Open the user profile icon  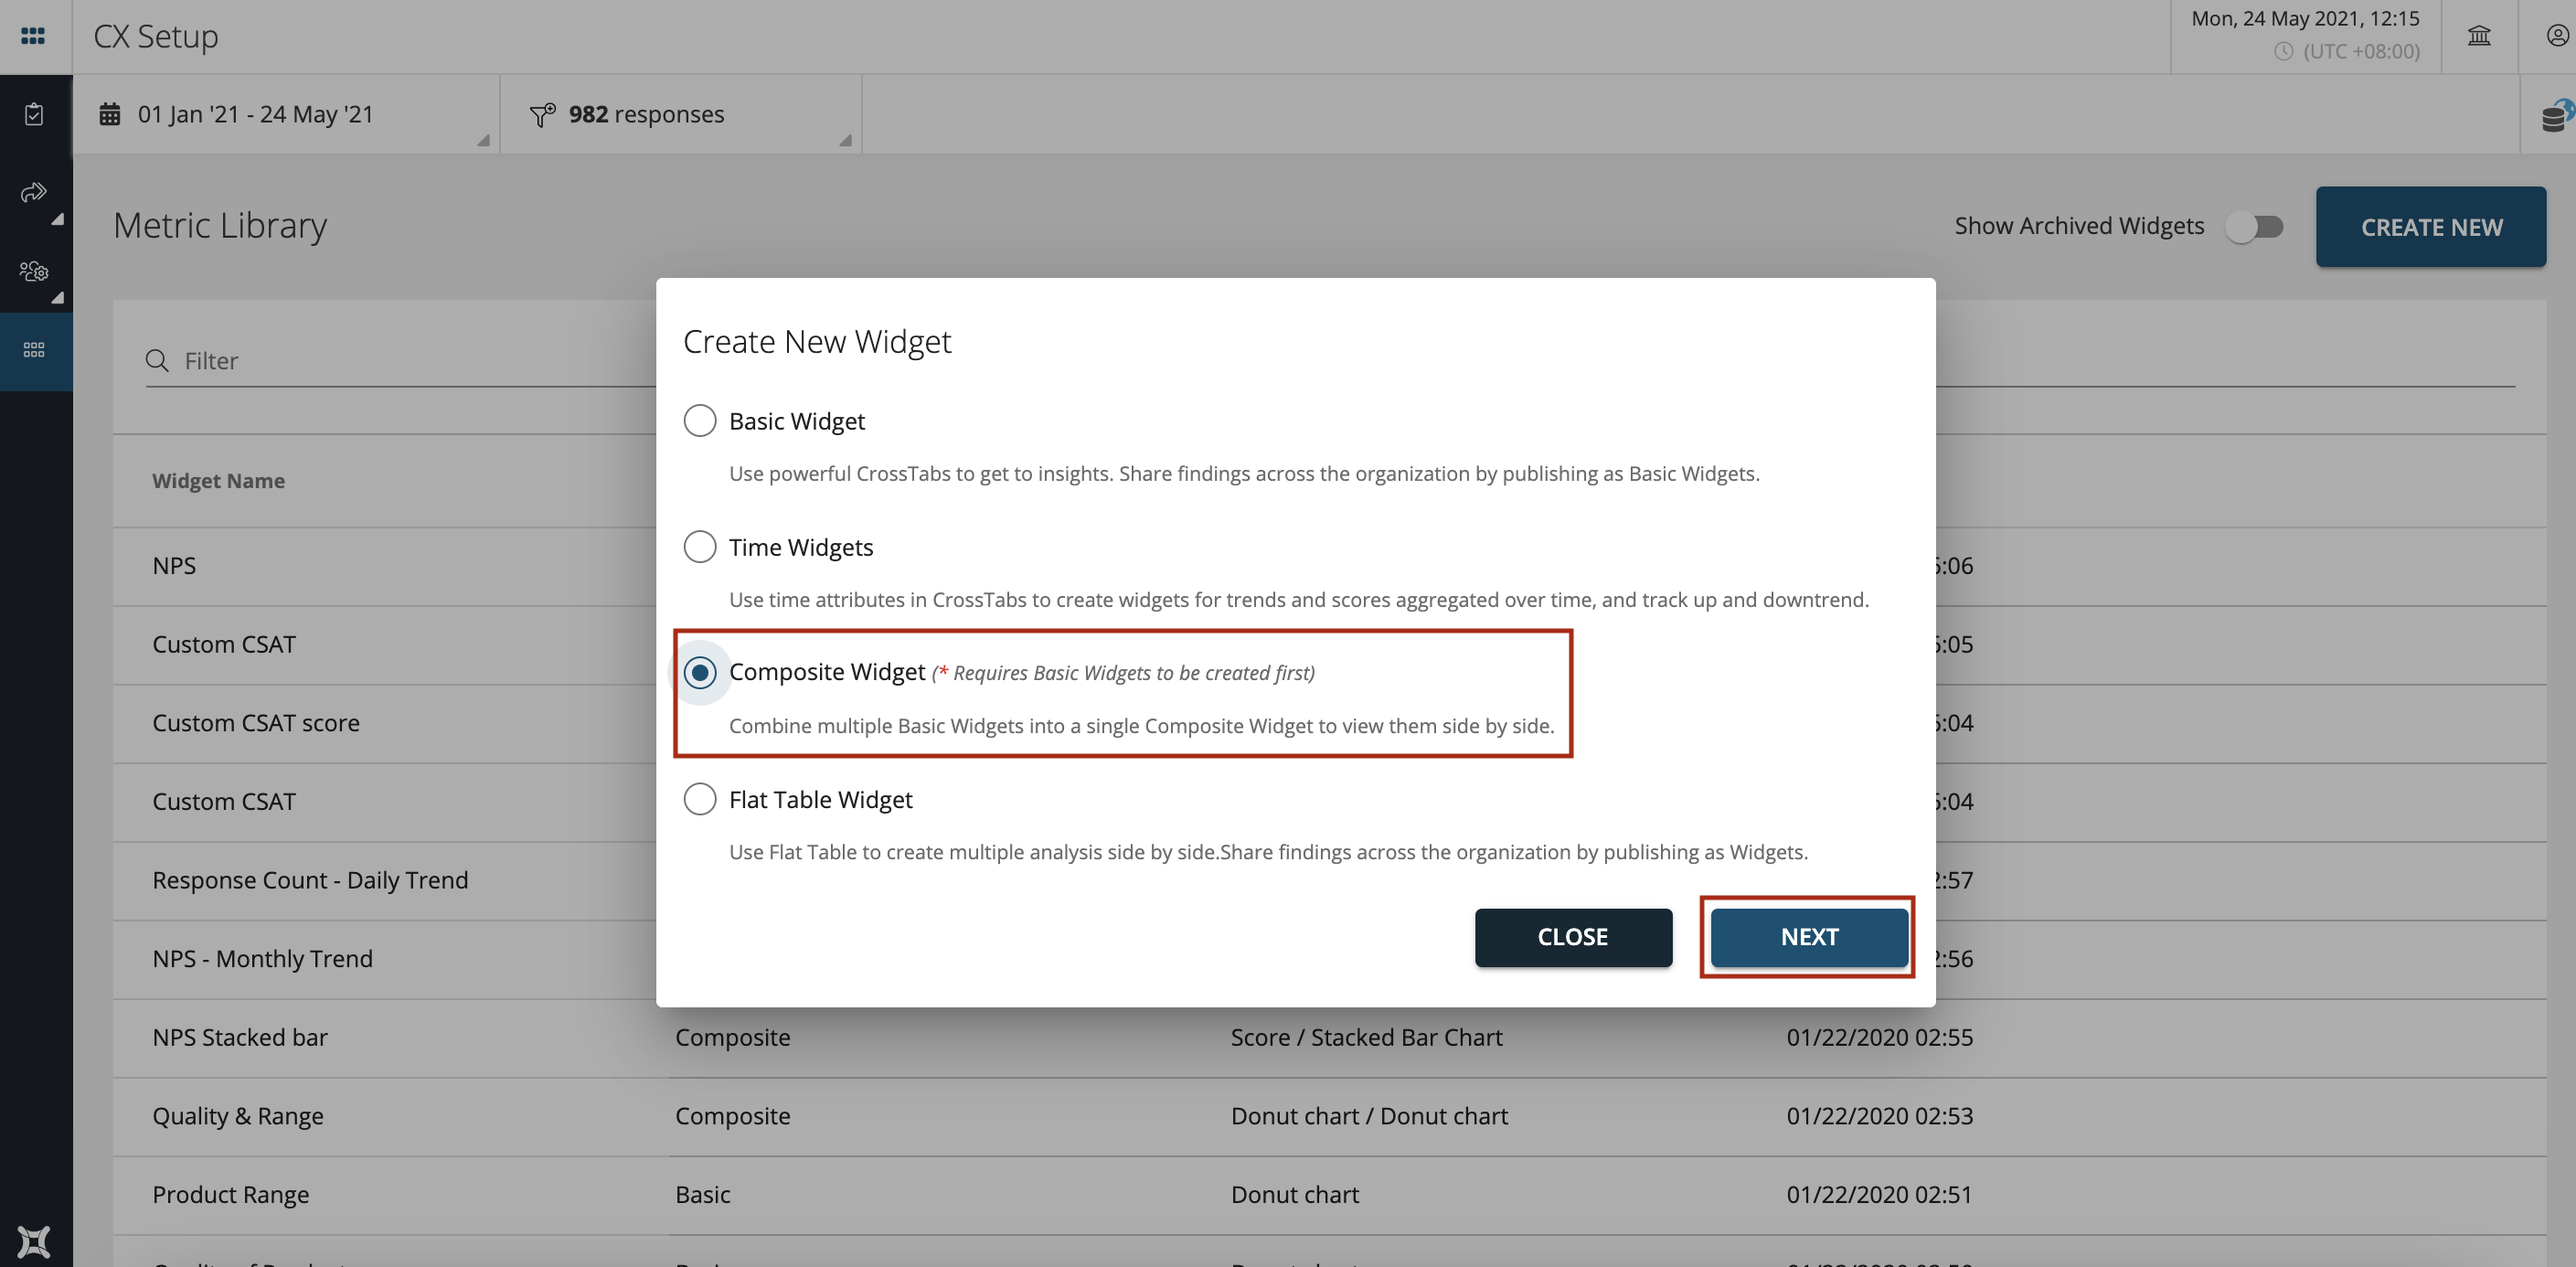[2558, 36]
